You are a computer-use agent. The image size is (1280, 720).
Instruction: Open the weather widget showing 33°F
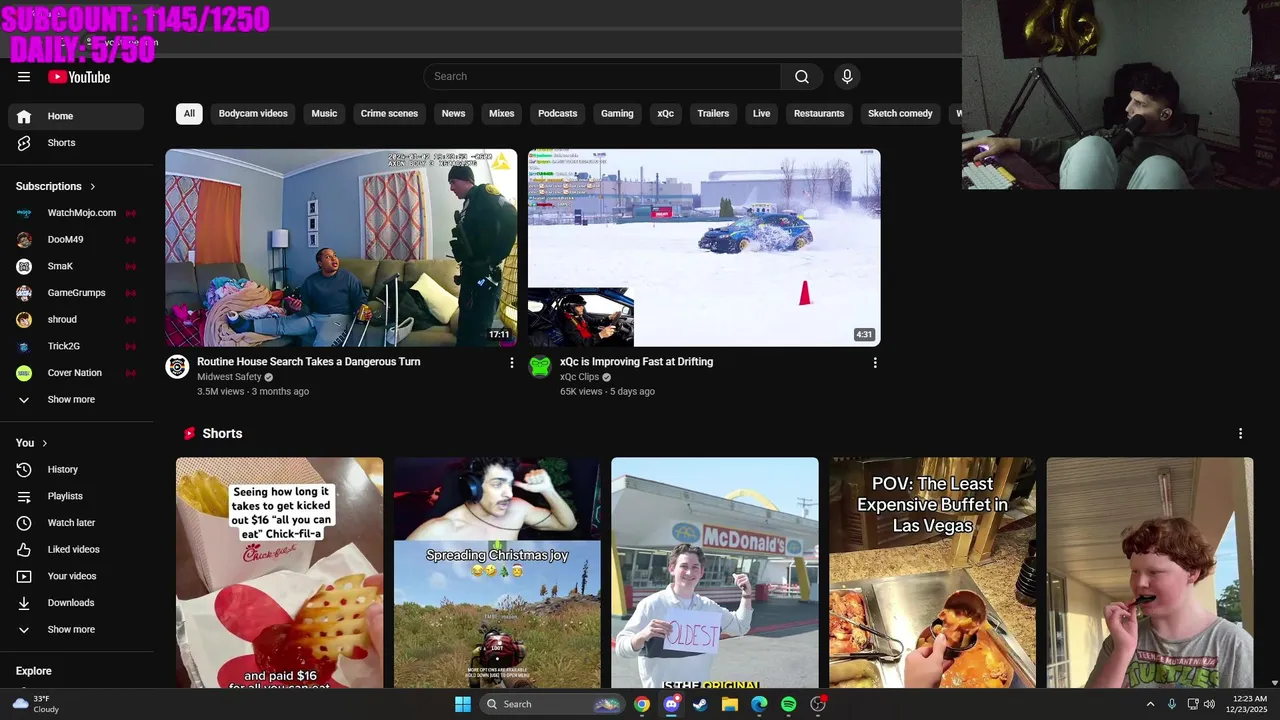tap(35, 704)
